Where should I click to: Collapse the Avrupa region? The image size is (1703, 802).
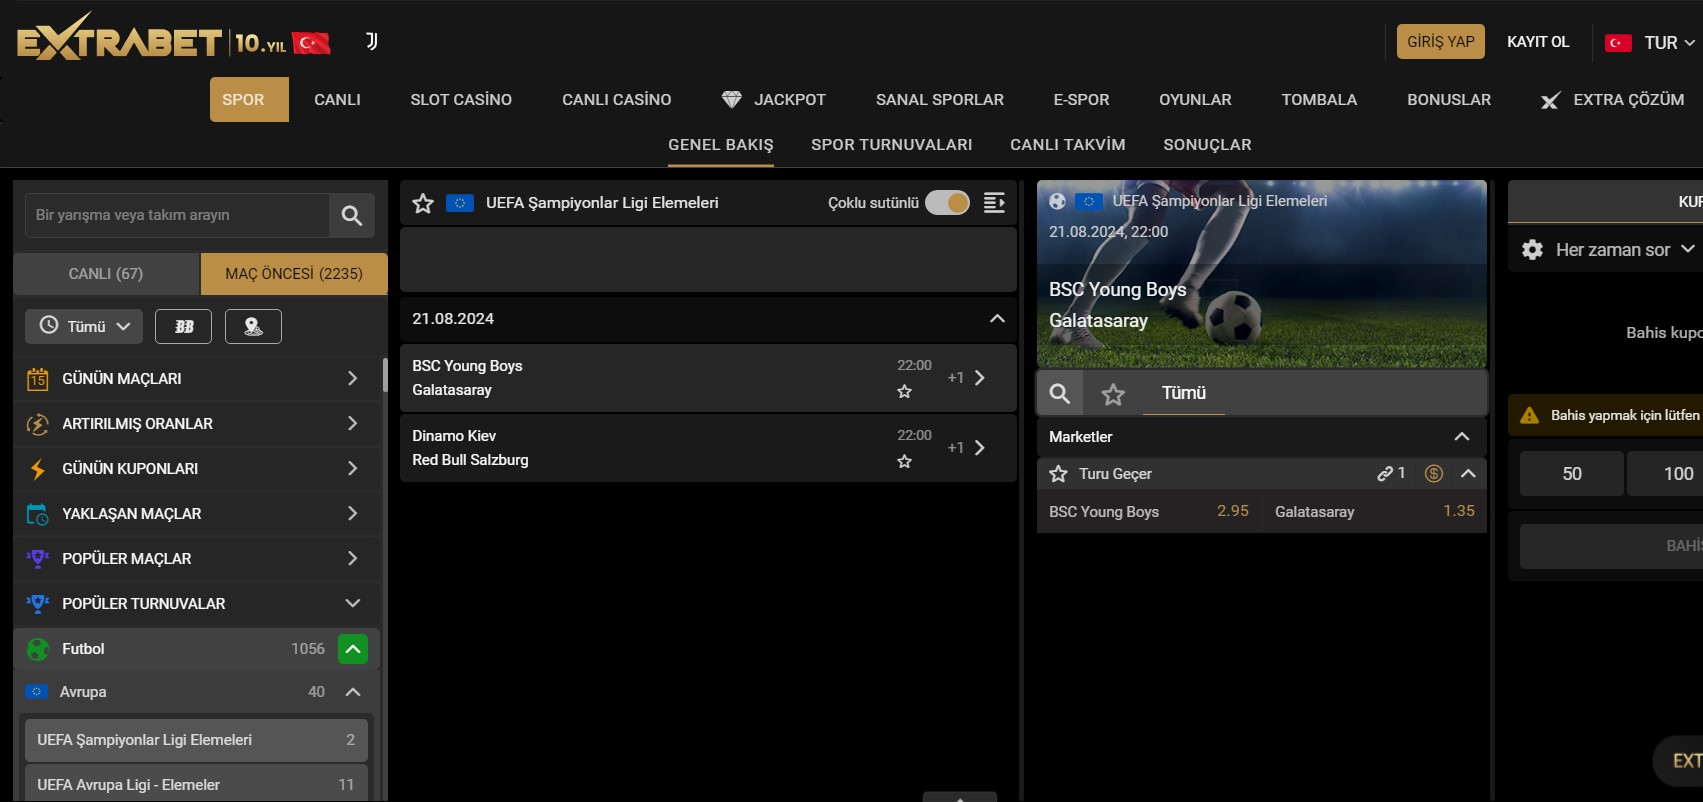[352, 692]
